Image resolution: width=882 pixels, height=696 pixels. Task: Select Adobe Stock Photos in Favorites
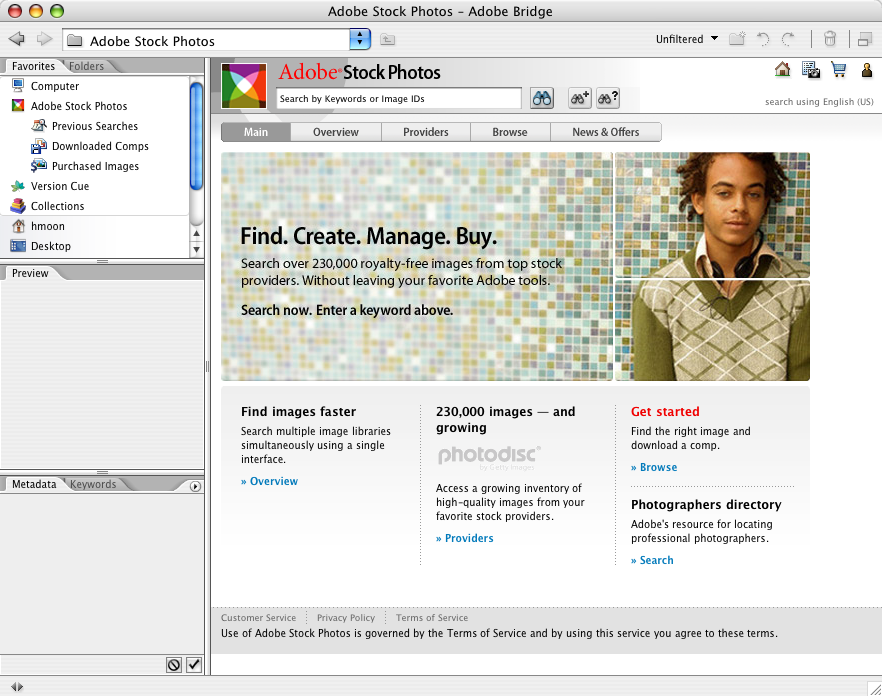[79, 106]
